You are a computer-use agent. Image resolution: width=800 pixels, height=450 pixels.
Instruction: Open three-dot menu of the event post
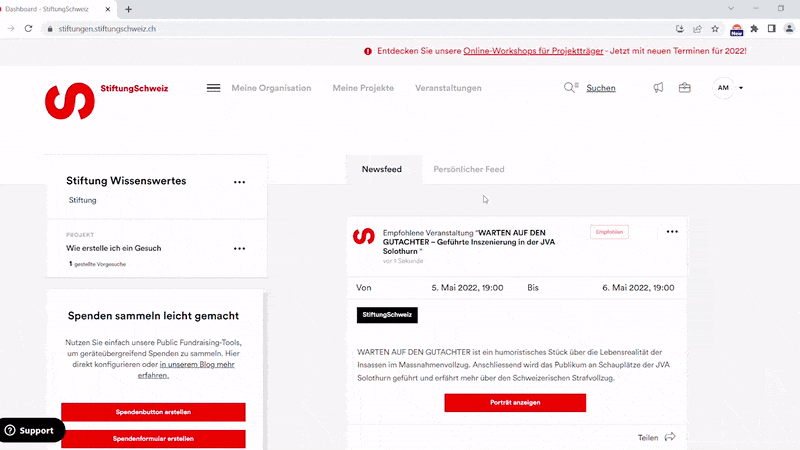point(672,232)
